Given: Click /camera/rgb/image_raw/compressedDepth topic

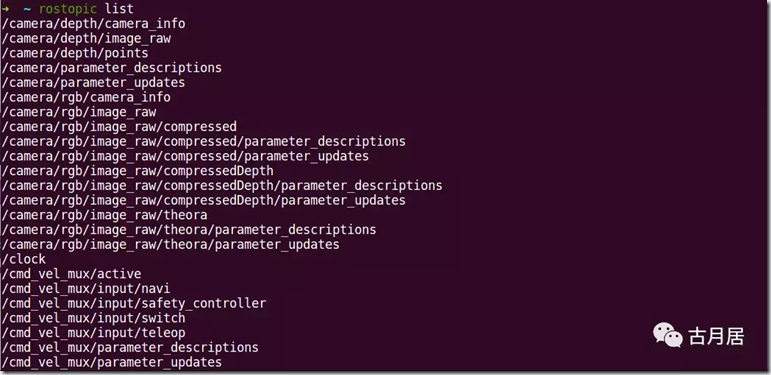Looking at the screenshot, I should point(138,171).
